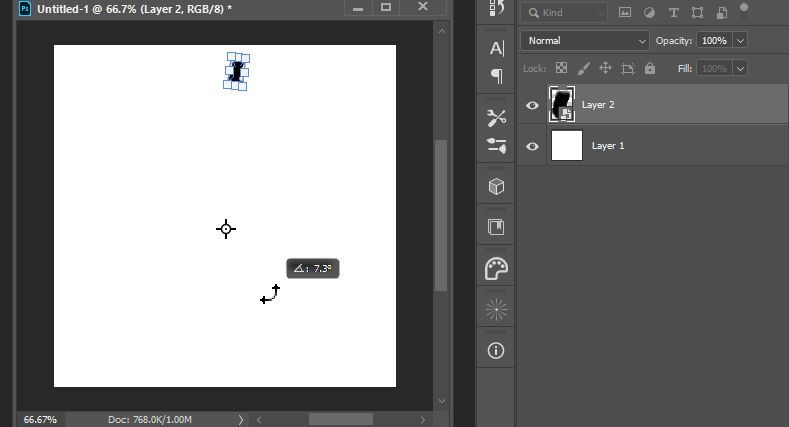Filter layers by pixel layers

625,13
